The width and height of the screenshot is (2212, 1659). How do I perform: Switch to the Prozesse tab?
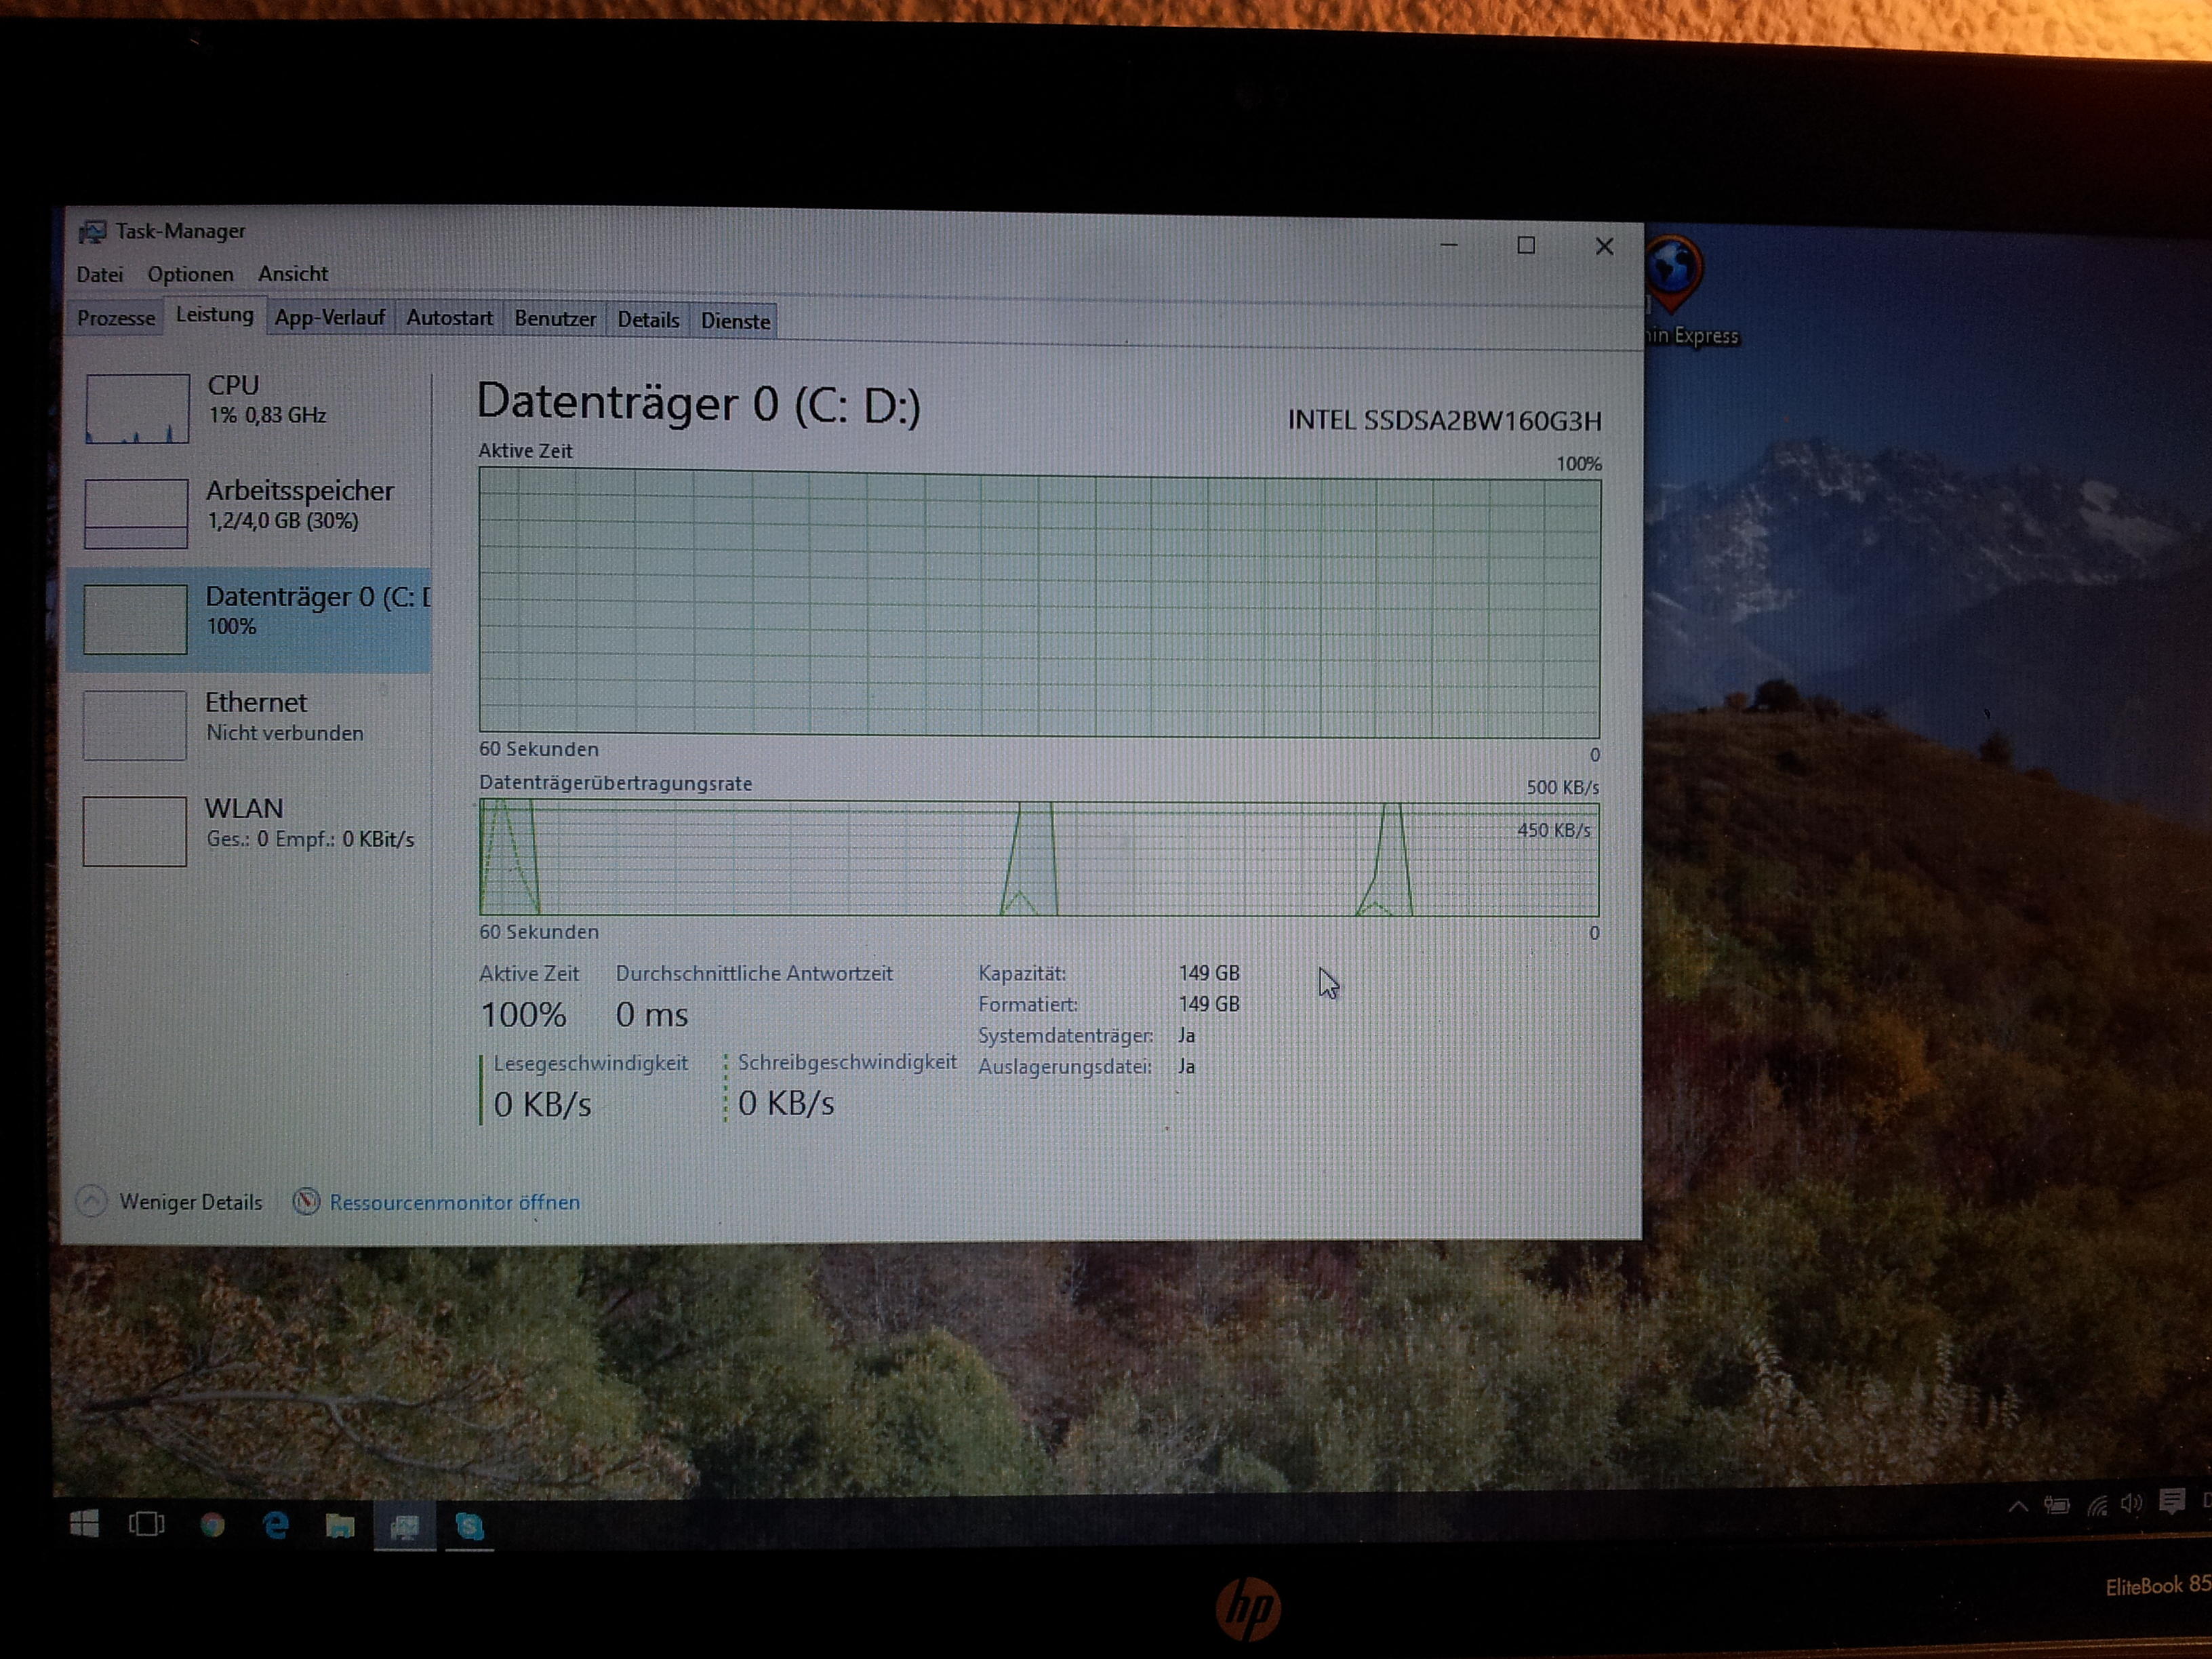pos(116,318)
